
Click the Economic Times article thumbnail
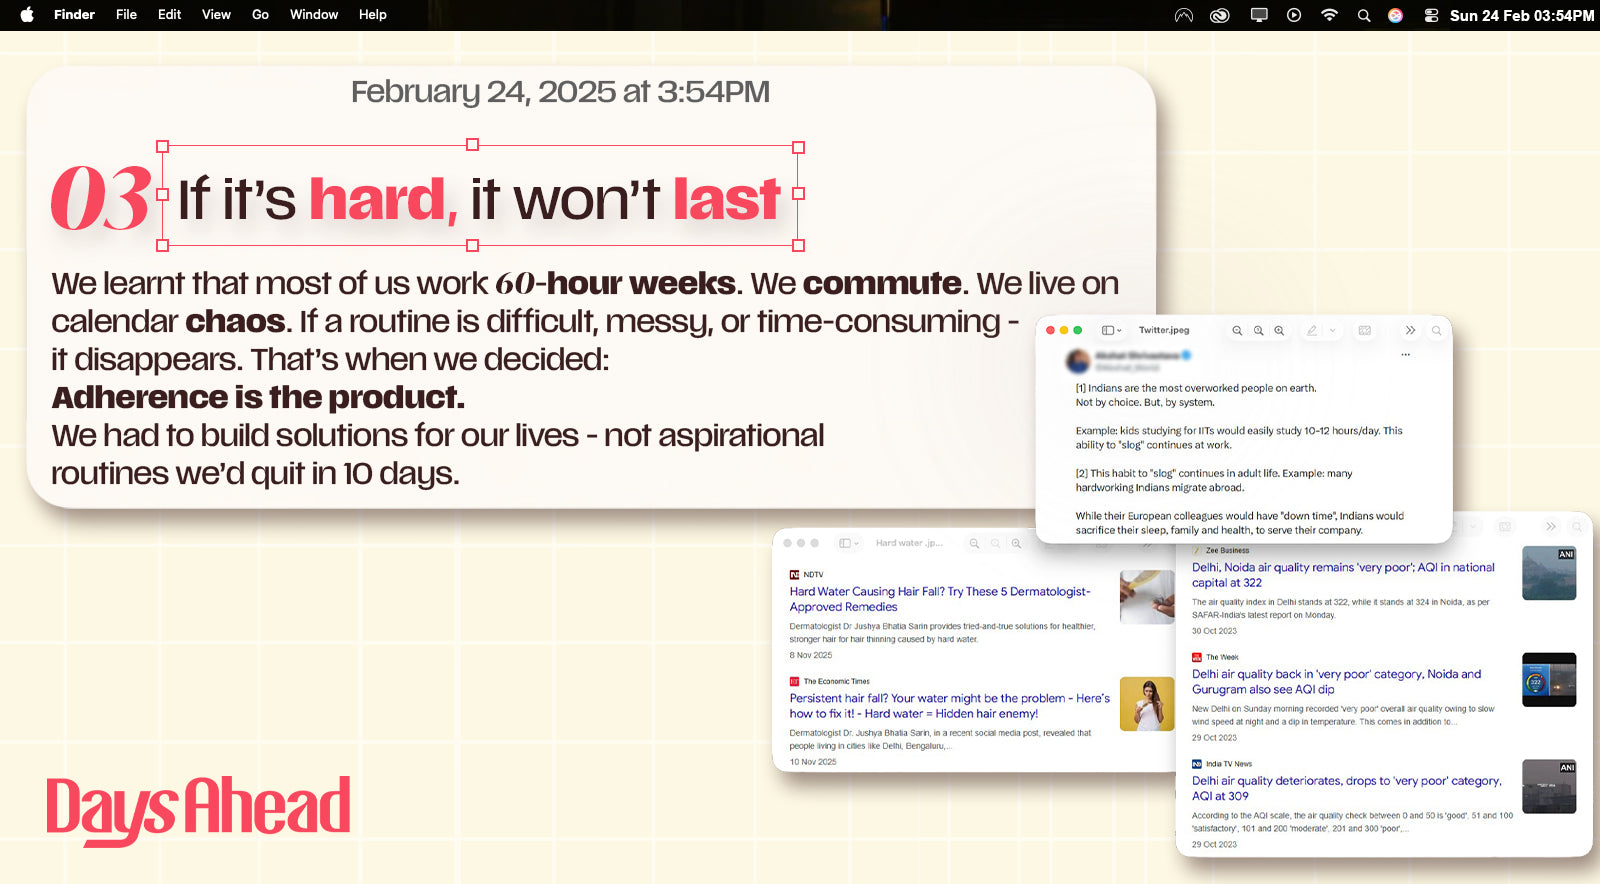(x=1146, y=704)
